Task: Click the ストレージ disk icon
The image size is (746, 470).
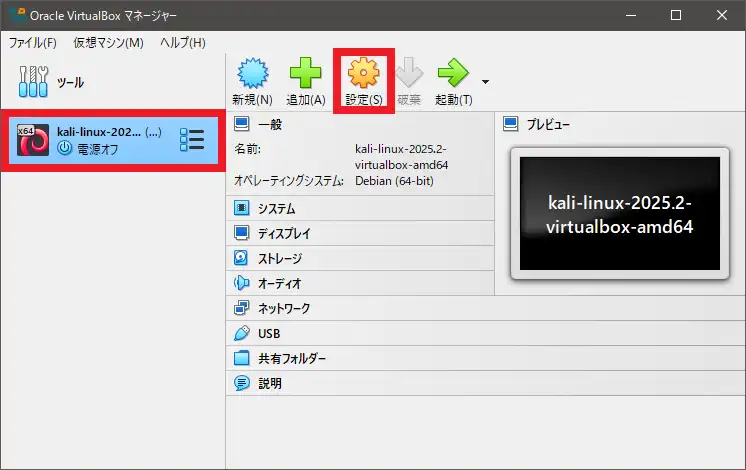Action: click(241, 258)
